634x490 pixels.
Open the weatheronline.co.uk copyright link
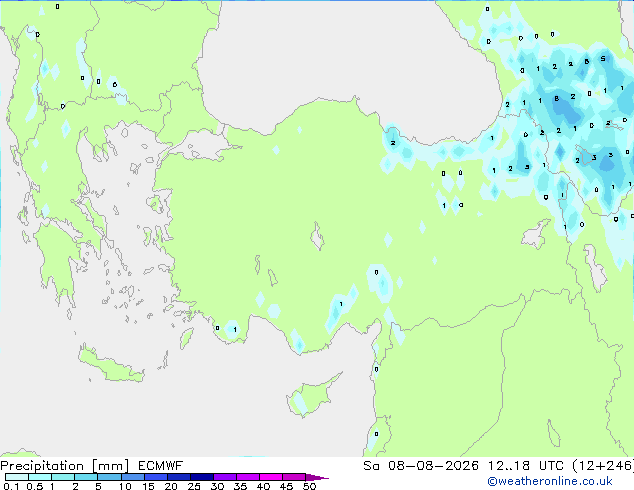(550, 481)
